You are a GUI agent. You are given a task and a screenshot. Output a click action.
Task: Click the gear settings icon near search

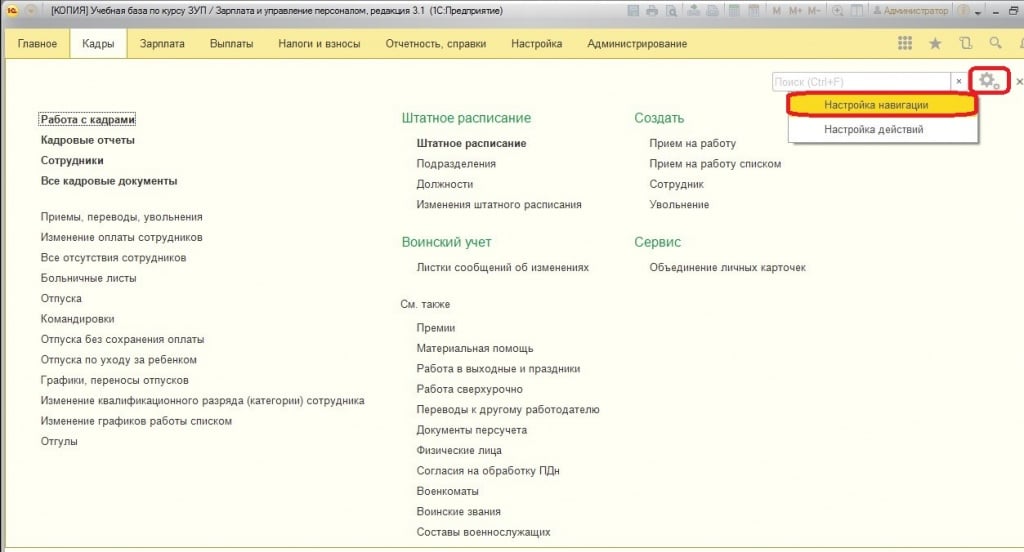[988, 81]
